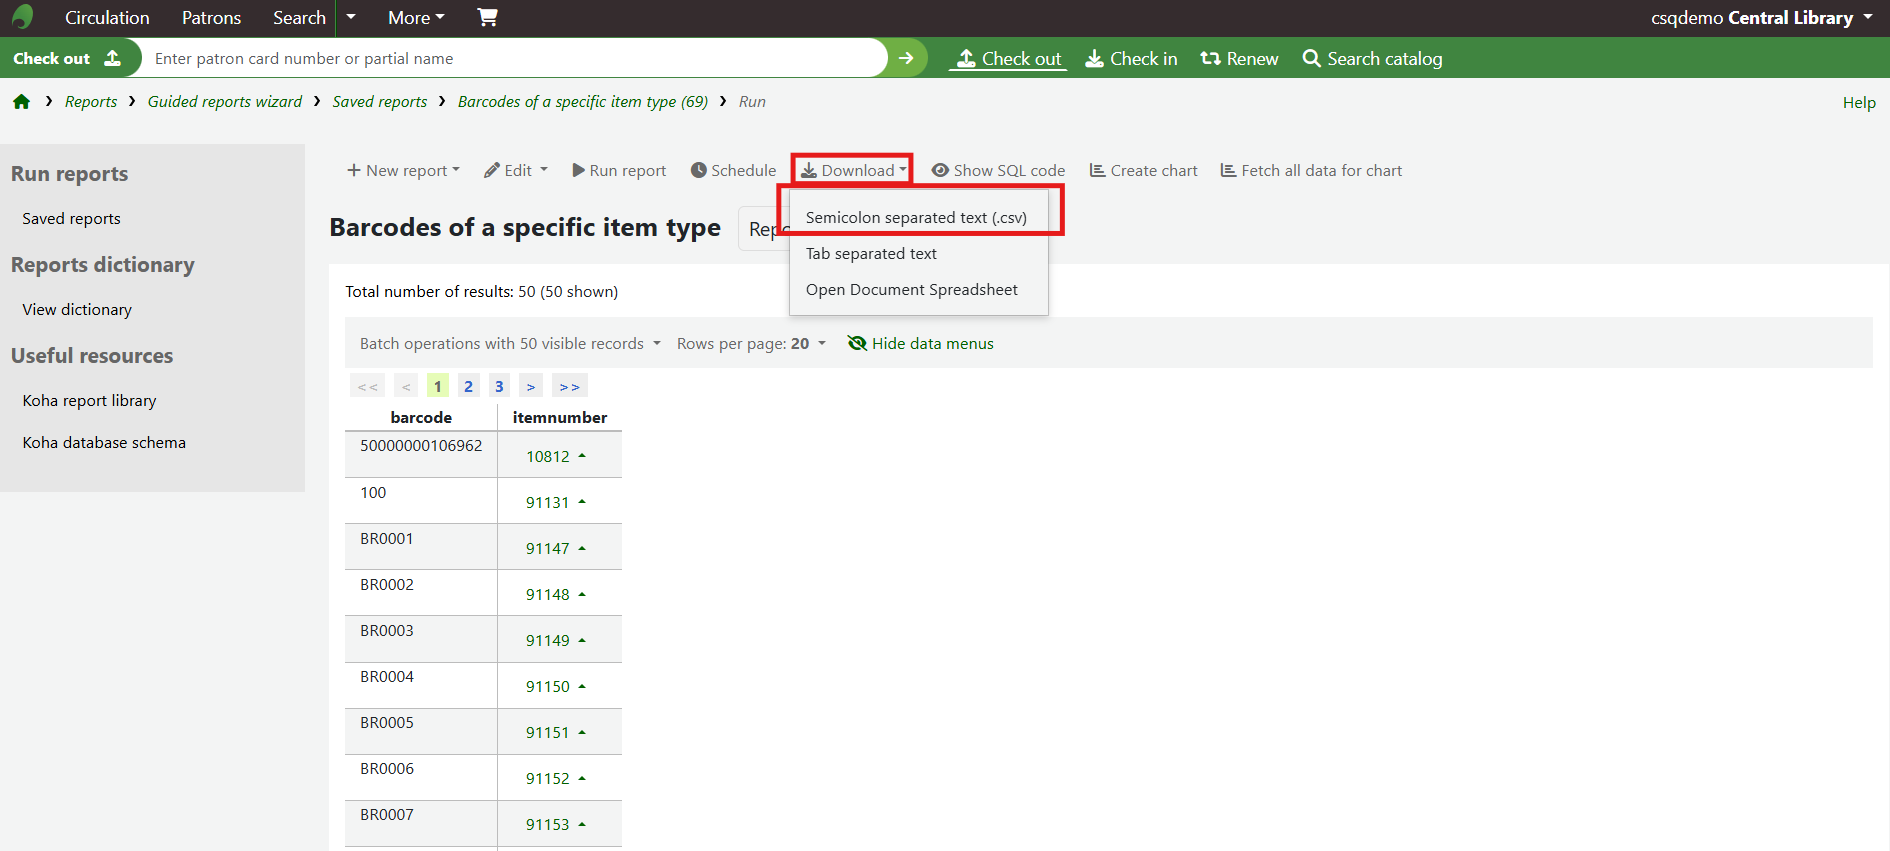The width and height of the screenshot is (1890, 851).
Task: Submit patron search with arrow button
Action: (x=906, y=58)
